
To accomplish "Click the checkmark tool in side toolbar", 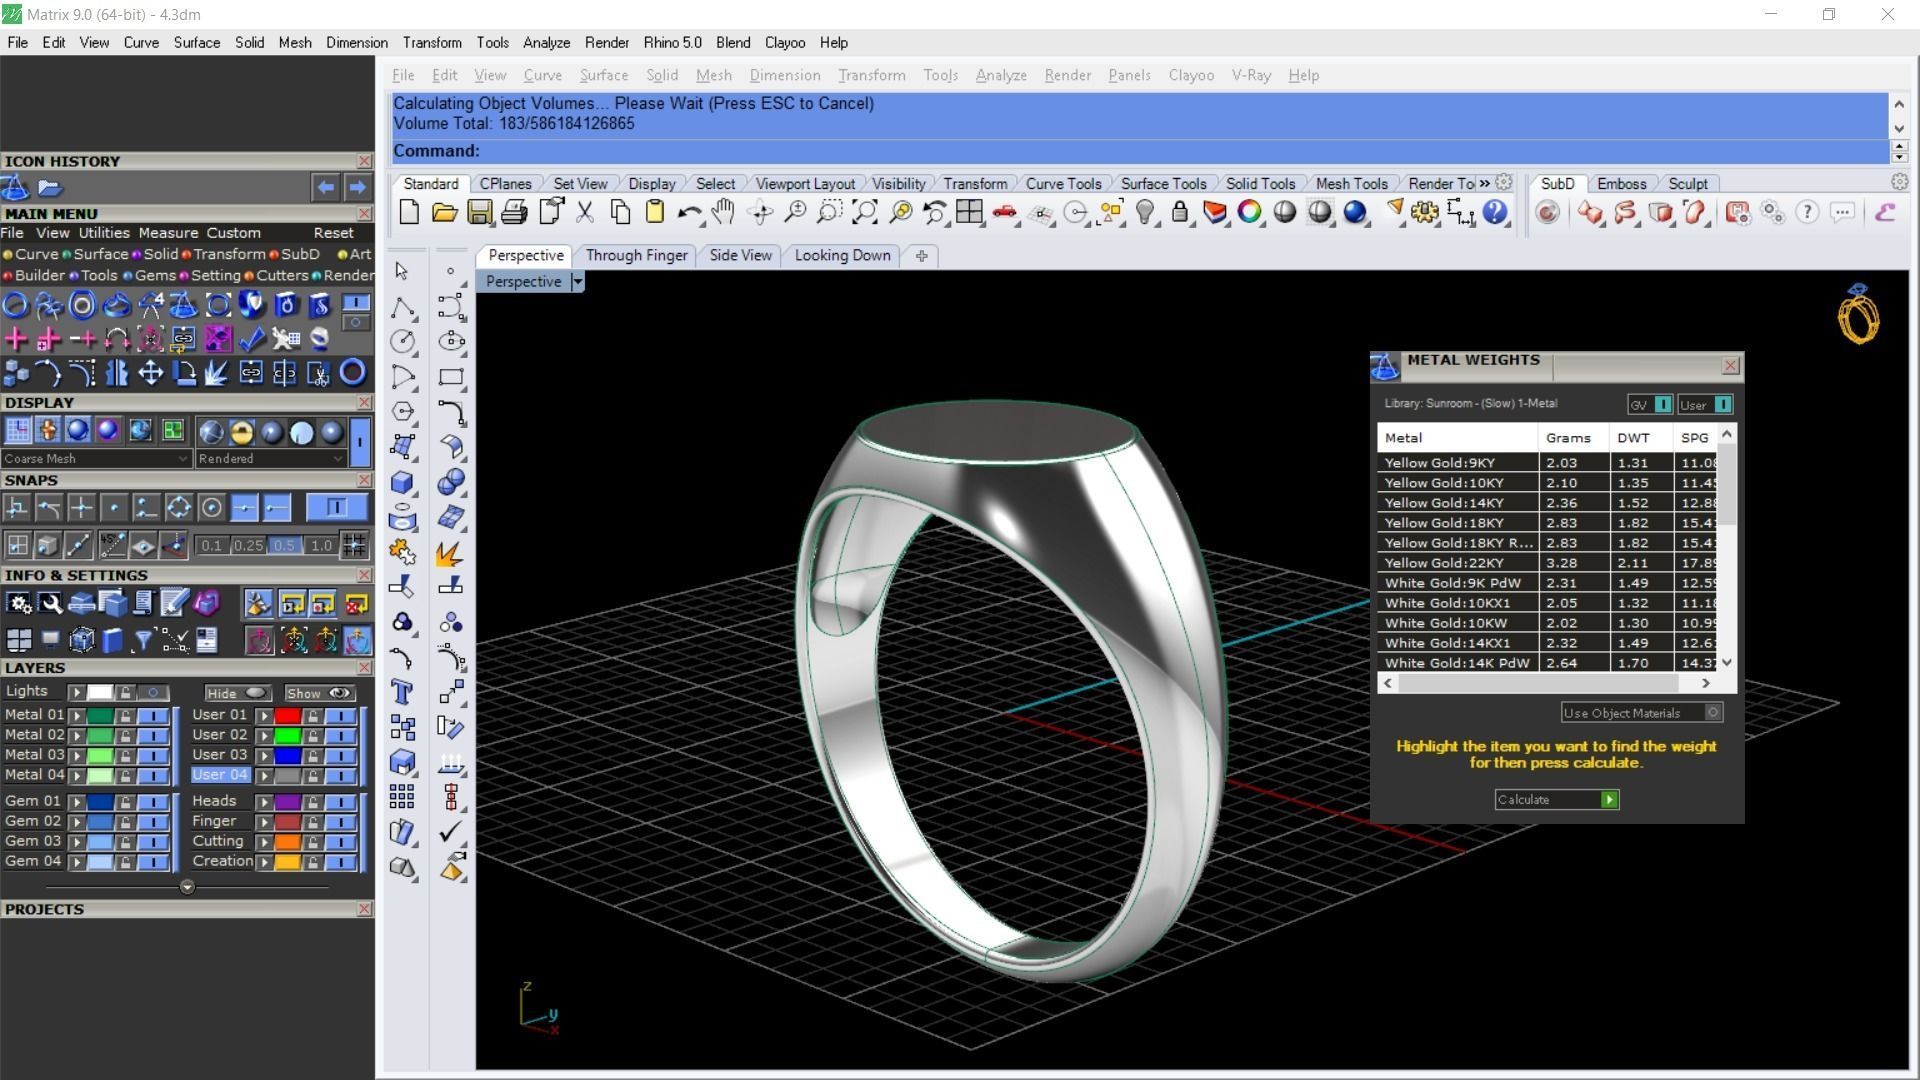I will coord(452,831).
